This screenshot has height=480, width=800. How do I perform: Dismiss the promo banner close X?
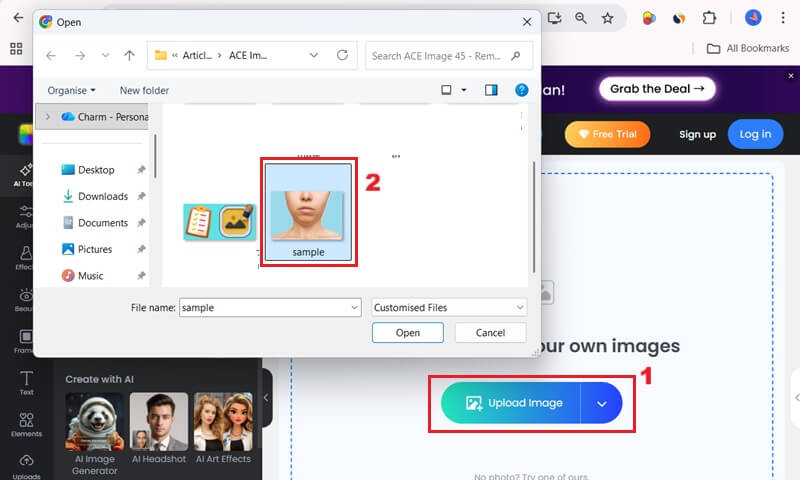click(x=791, y=75)
